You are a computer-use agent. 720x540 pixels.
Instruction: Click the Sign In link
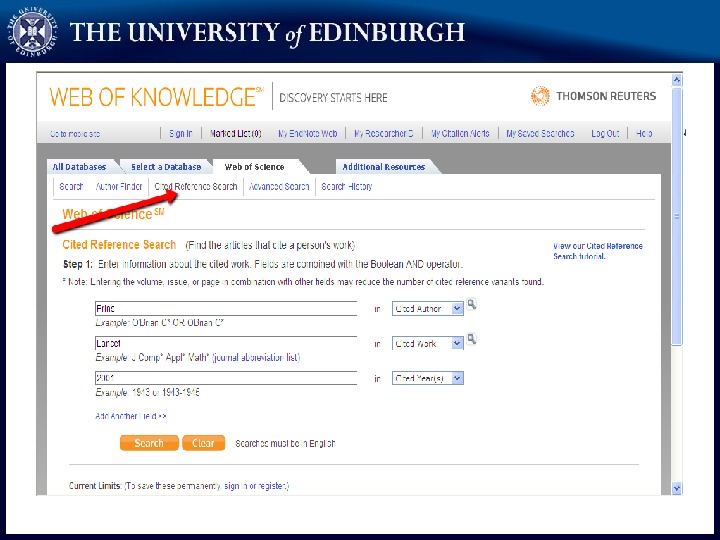pos(181,134)
